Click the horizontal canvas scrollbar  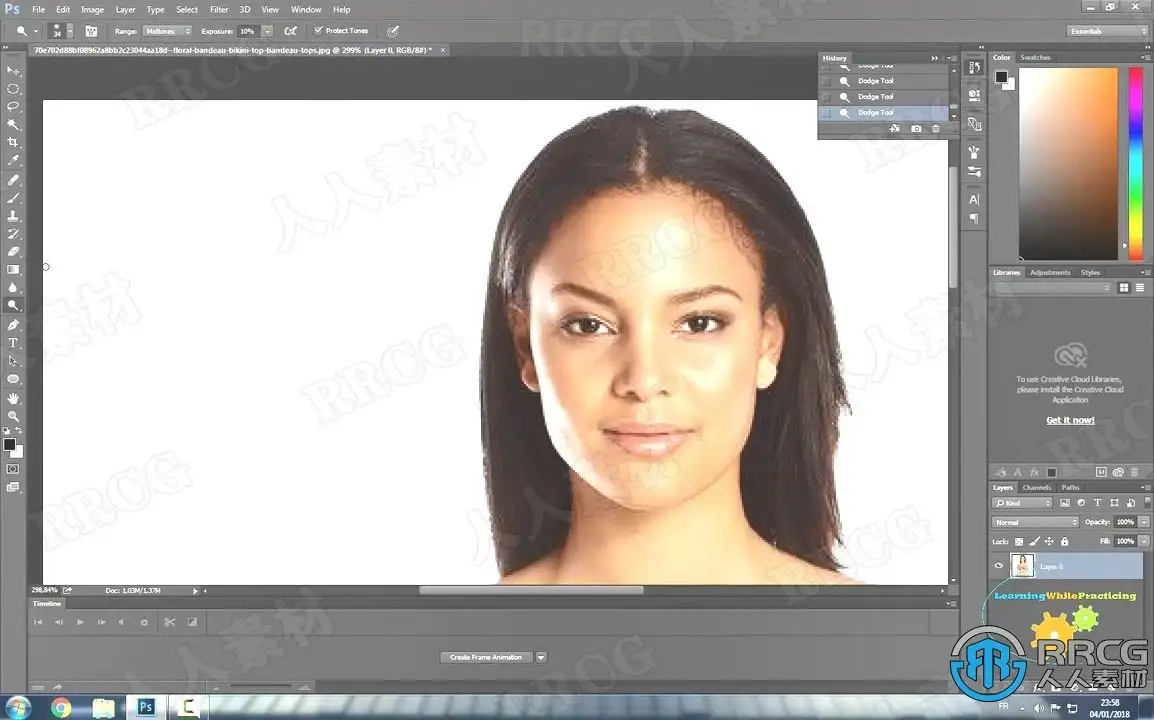(x=531, y=590)
